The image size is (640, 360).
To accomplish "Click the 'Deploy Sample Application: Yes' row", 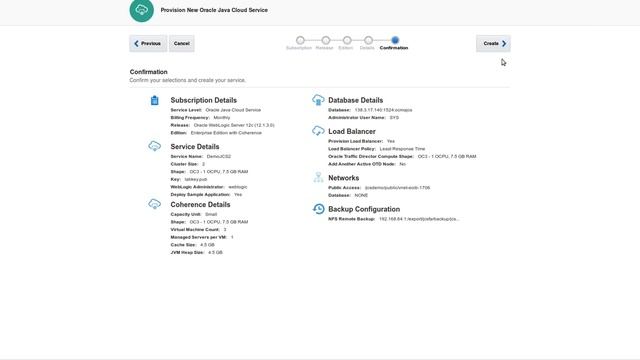I will (x=207, y=195).
